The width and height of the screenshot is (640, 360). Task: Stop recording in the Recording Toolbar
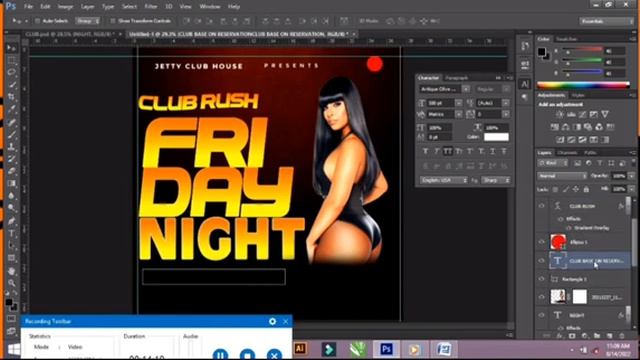click(x=247, y=355)
